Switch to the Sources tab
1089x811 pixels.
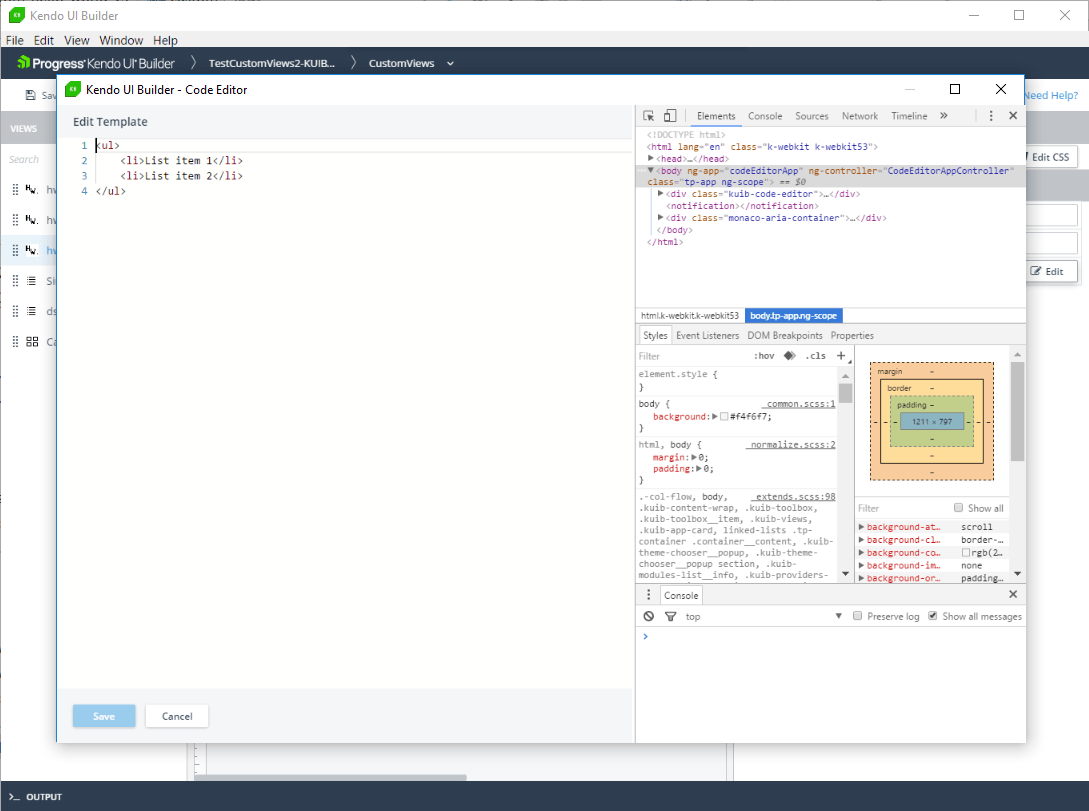point(812,116)
